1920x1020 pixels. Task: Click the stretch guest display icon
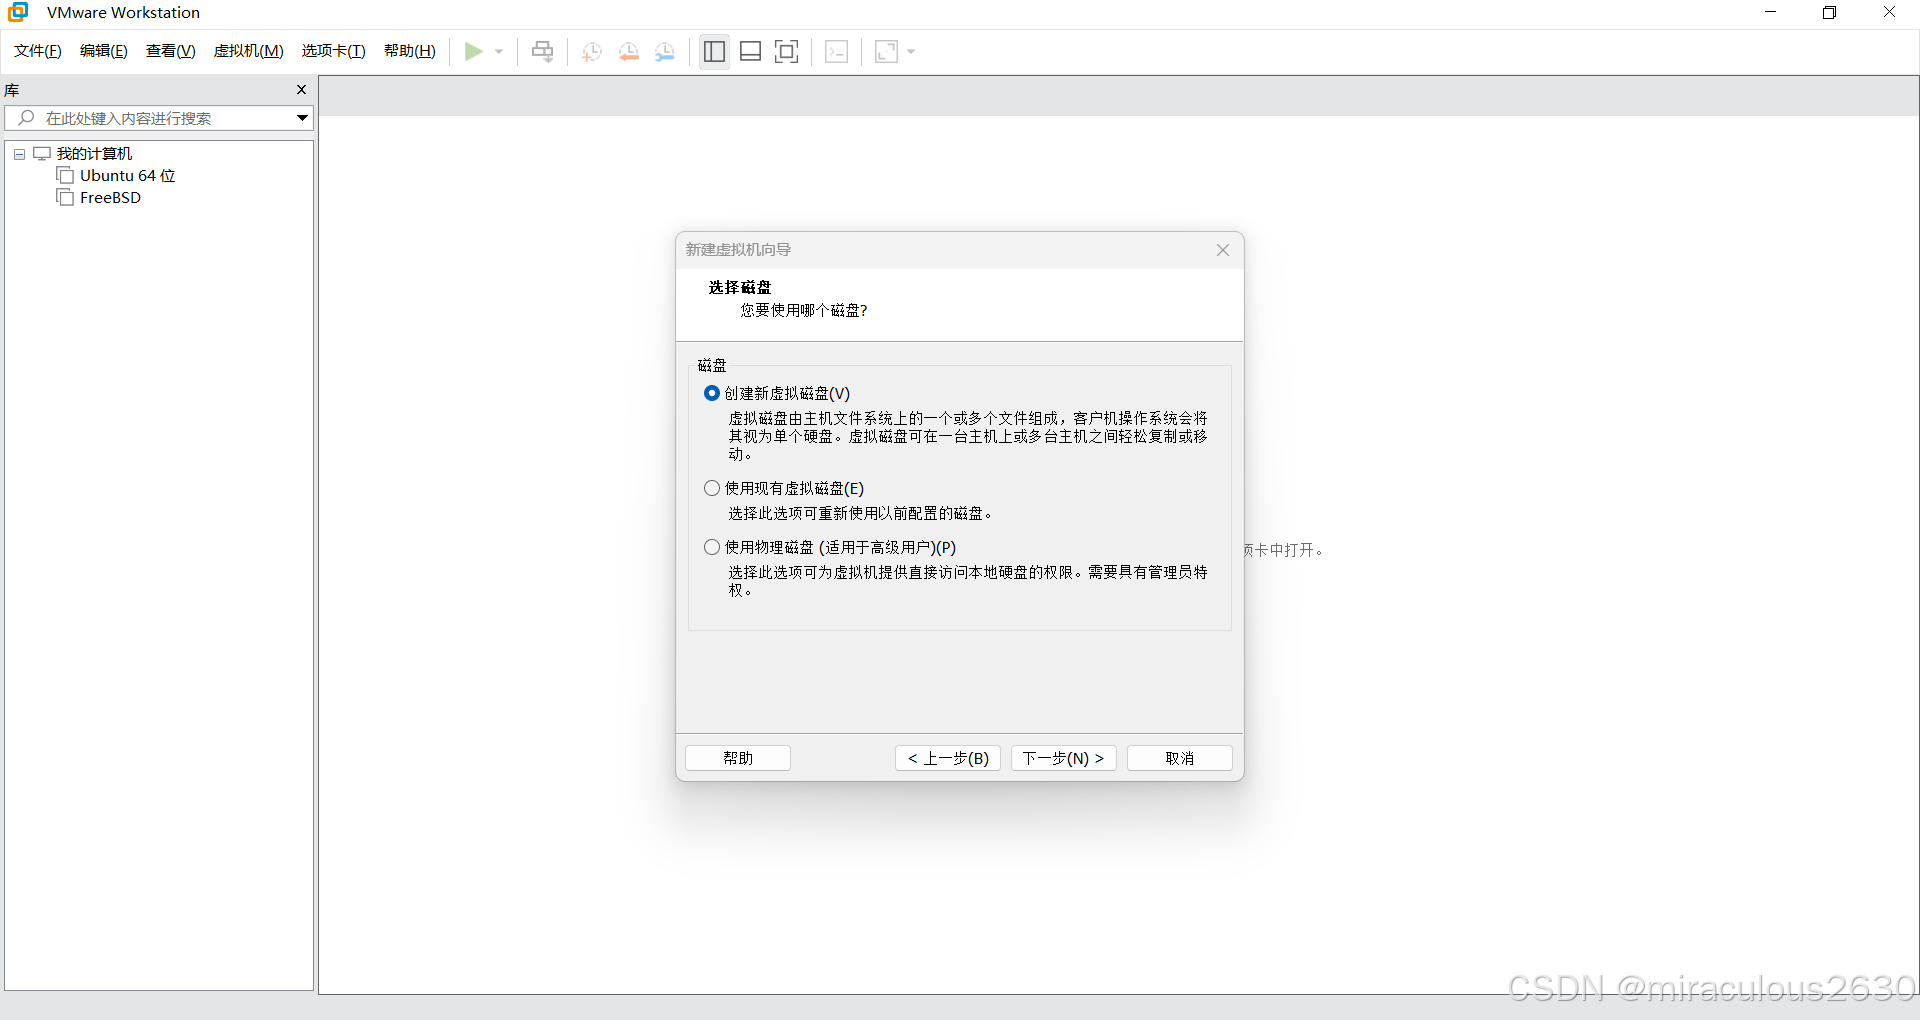tap(886, 52)
